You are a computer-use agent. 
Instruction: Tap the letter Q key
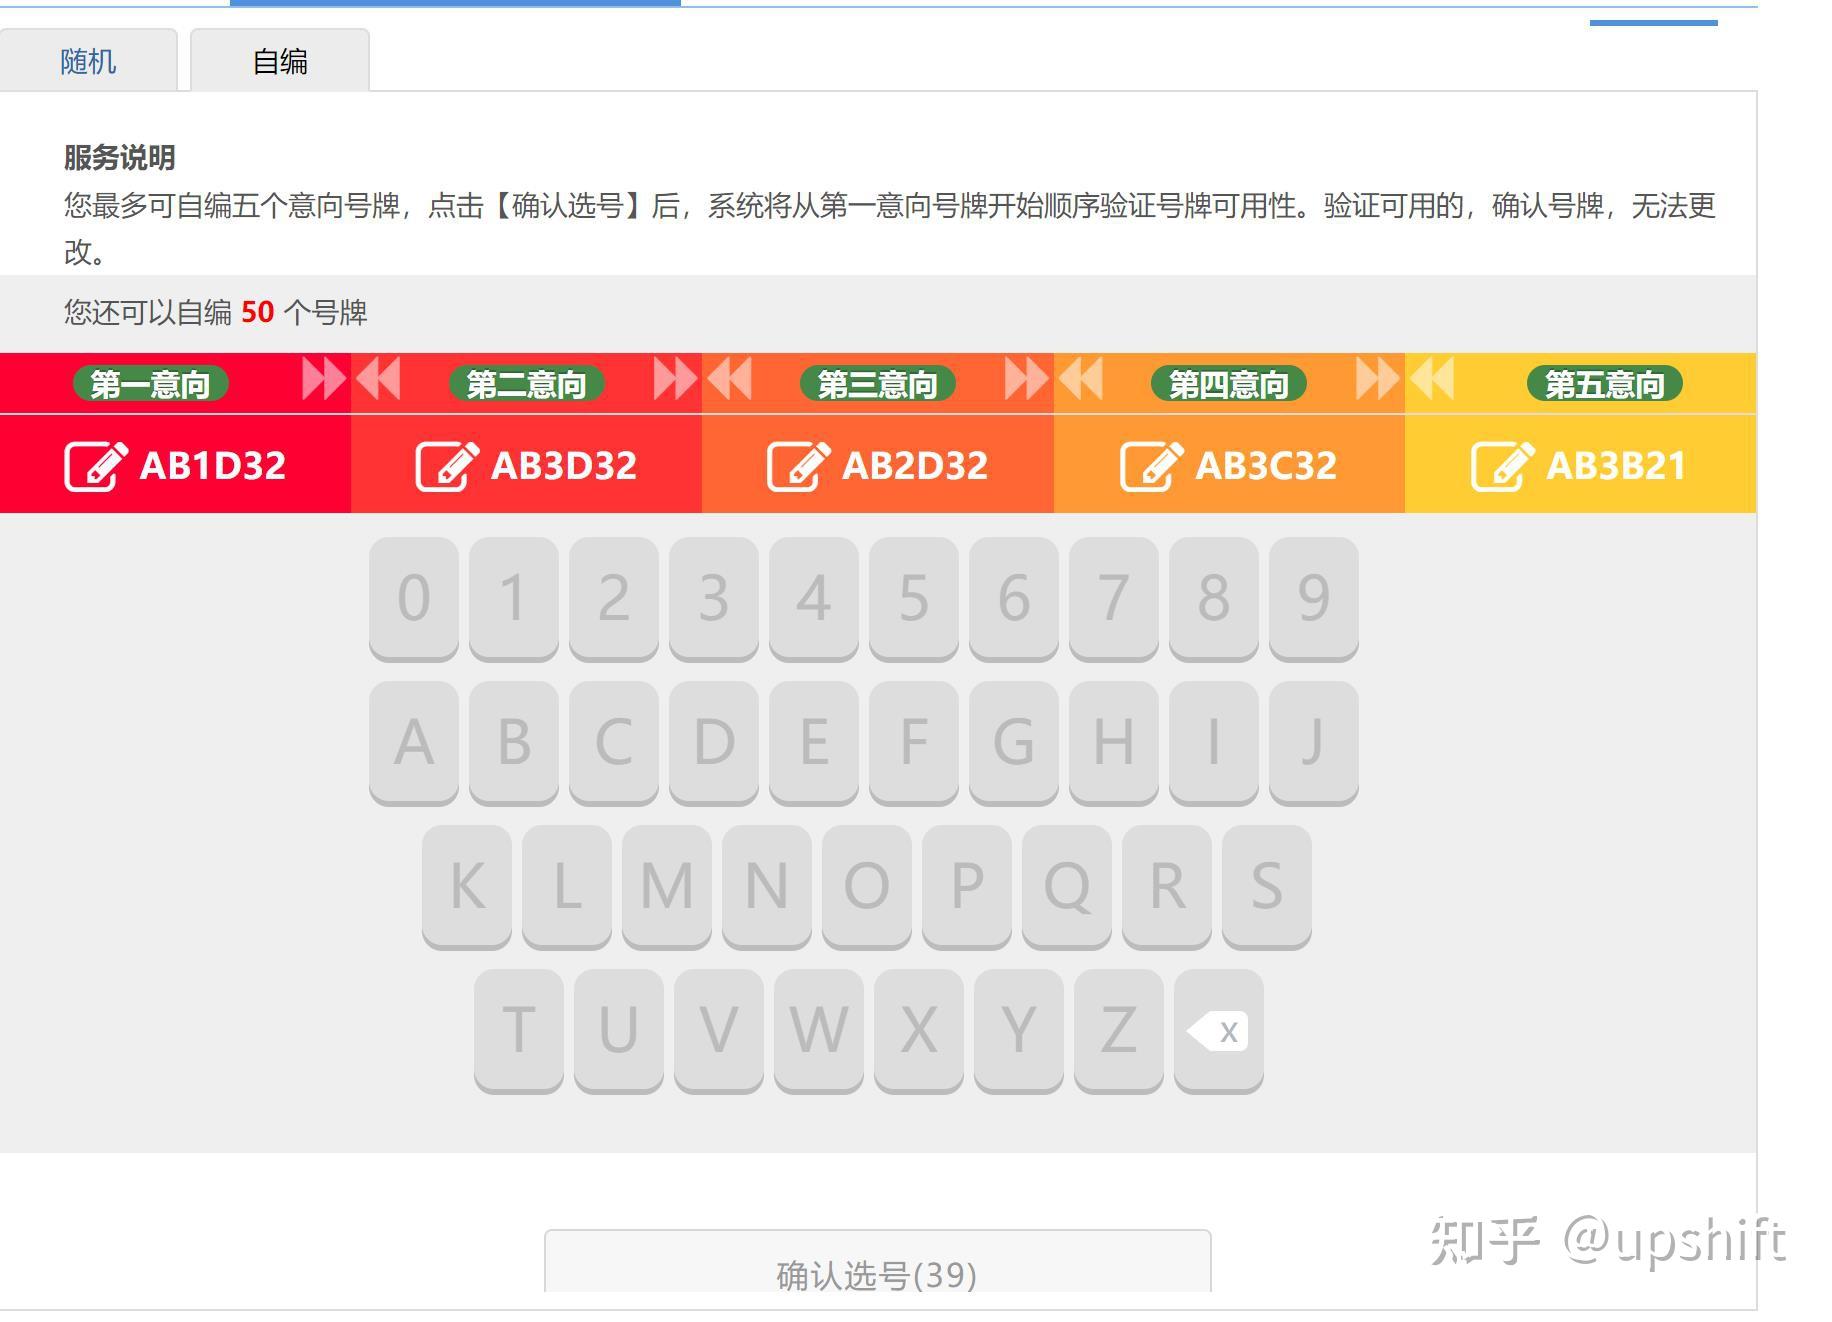coord(1067,887)
